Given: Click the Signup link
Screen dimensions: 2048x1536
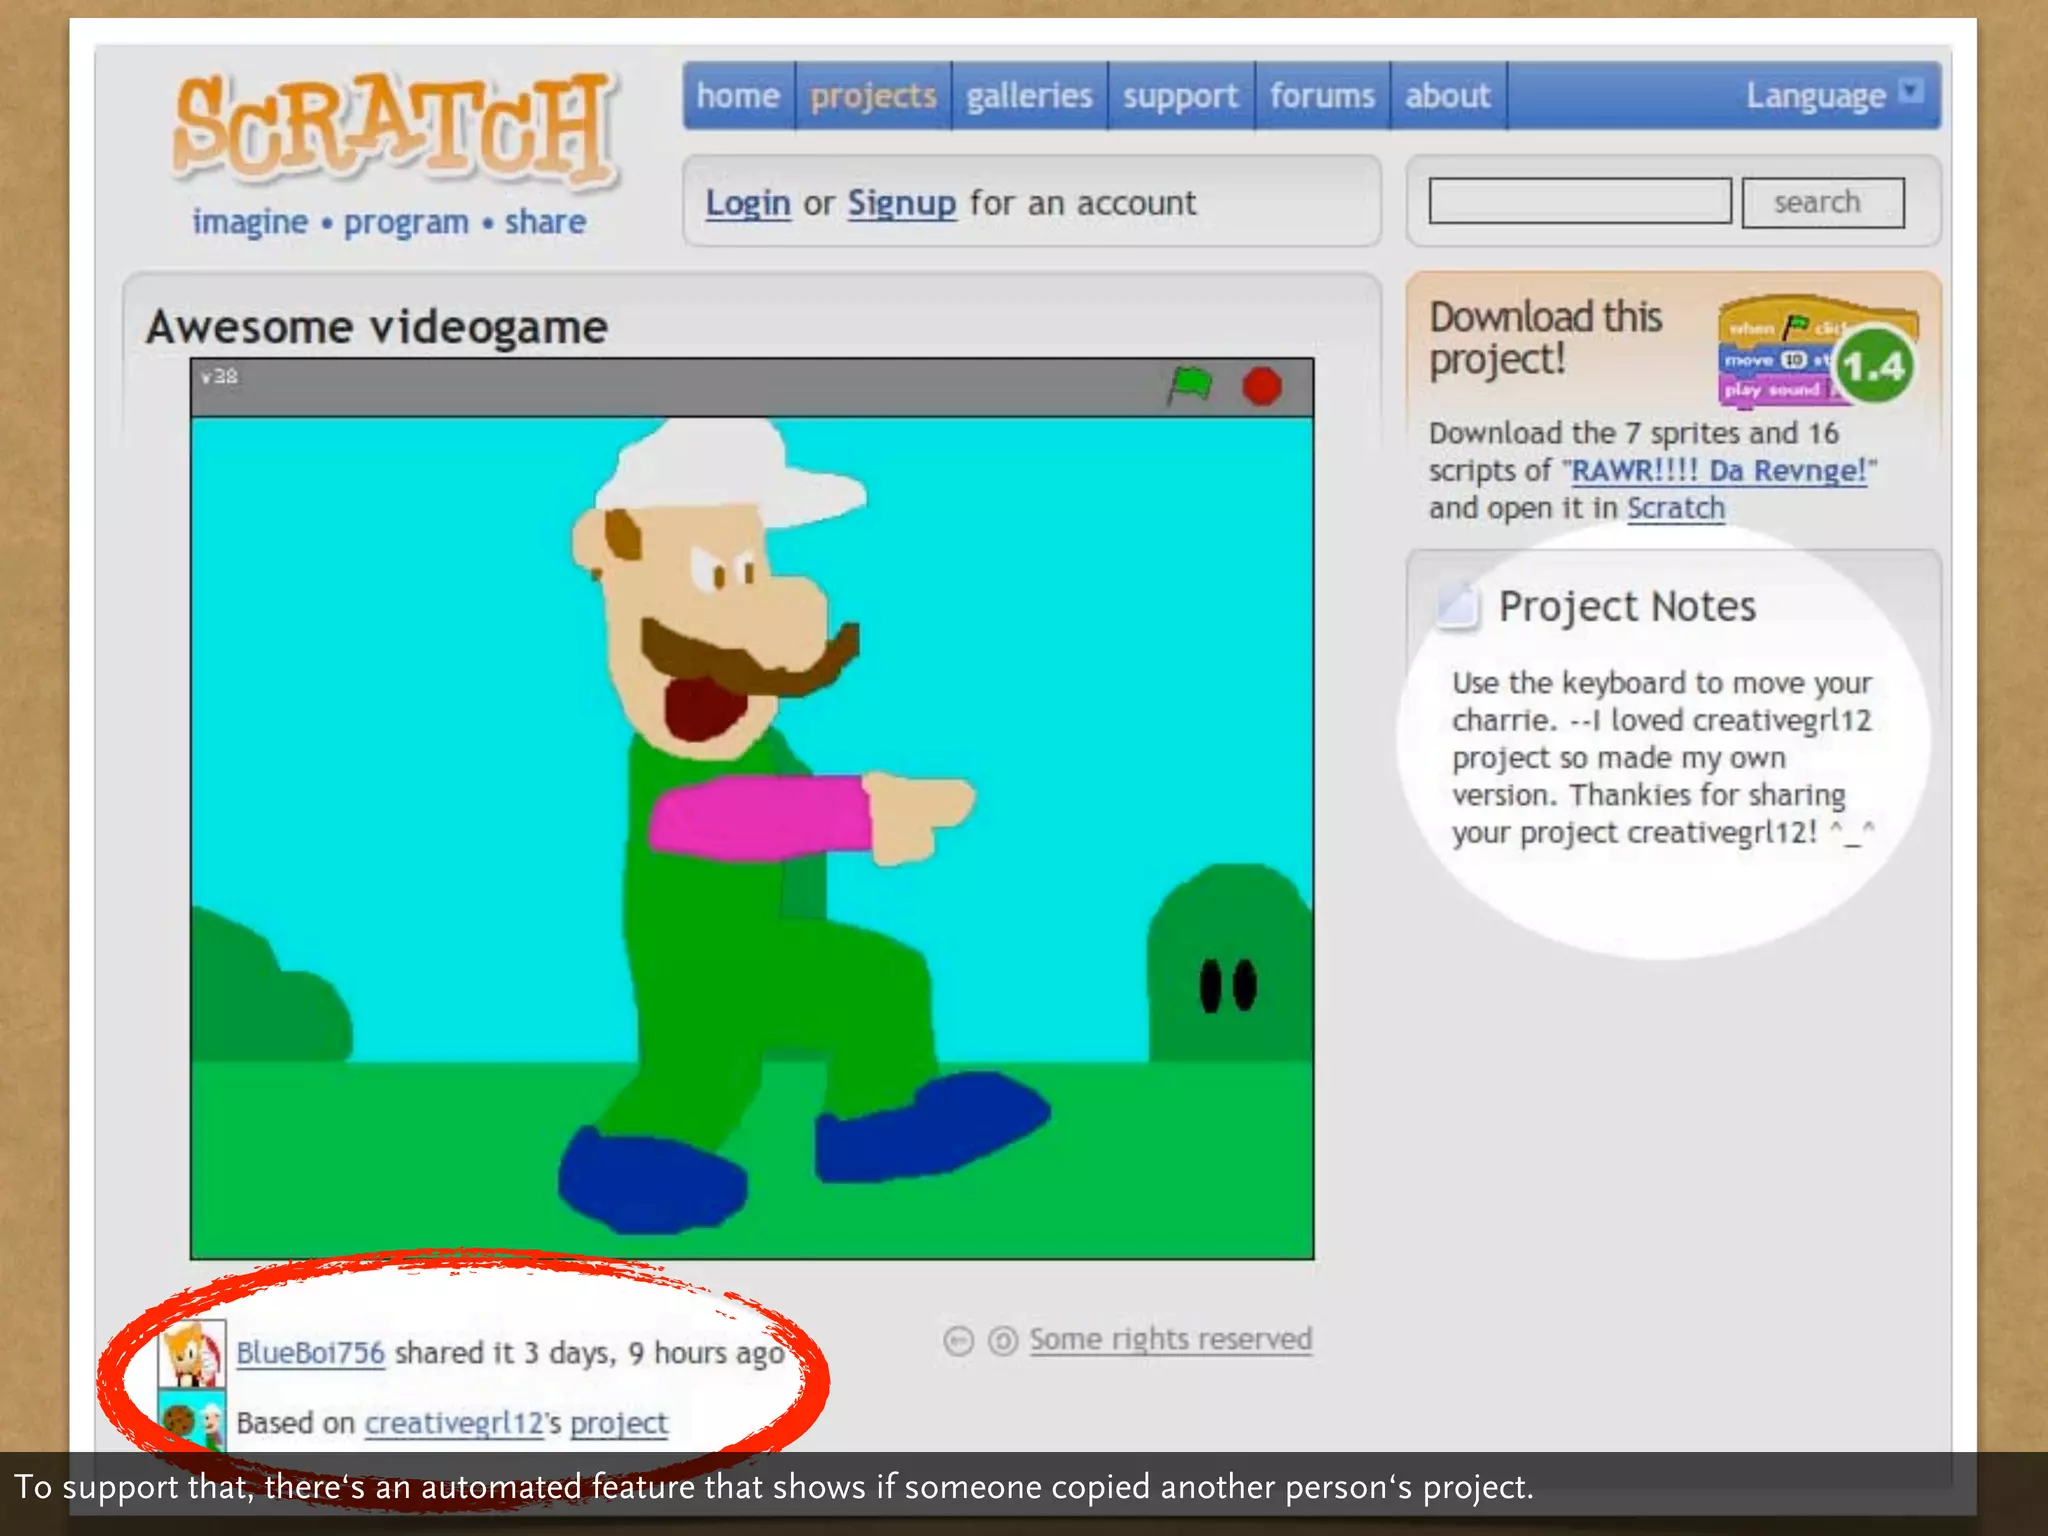Looking at the screenshot, I should pyautogui.click(x=902, y=203).
